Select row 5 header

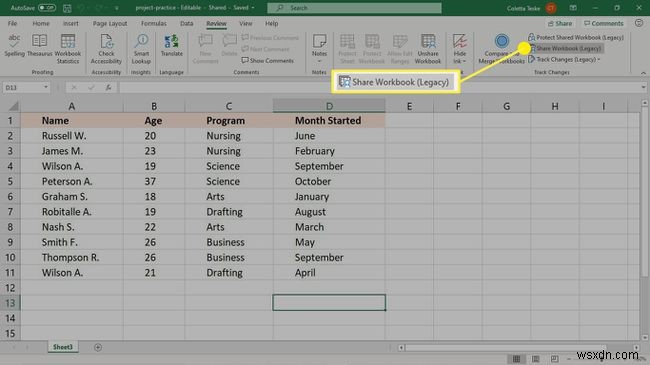pyautogui.click(x=10, y=182)
